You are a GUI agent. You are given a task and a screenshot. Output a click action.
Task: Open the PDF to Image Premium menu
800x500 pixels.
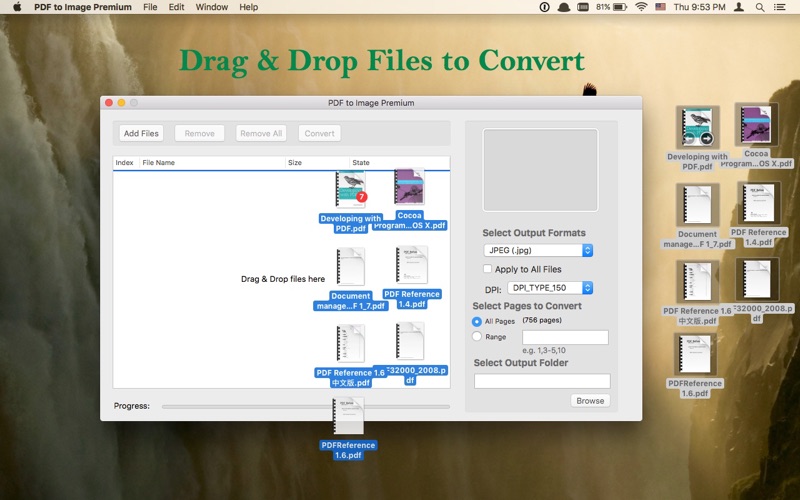click(x=83, y=7)
